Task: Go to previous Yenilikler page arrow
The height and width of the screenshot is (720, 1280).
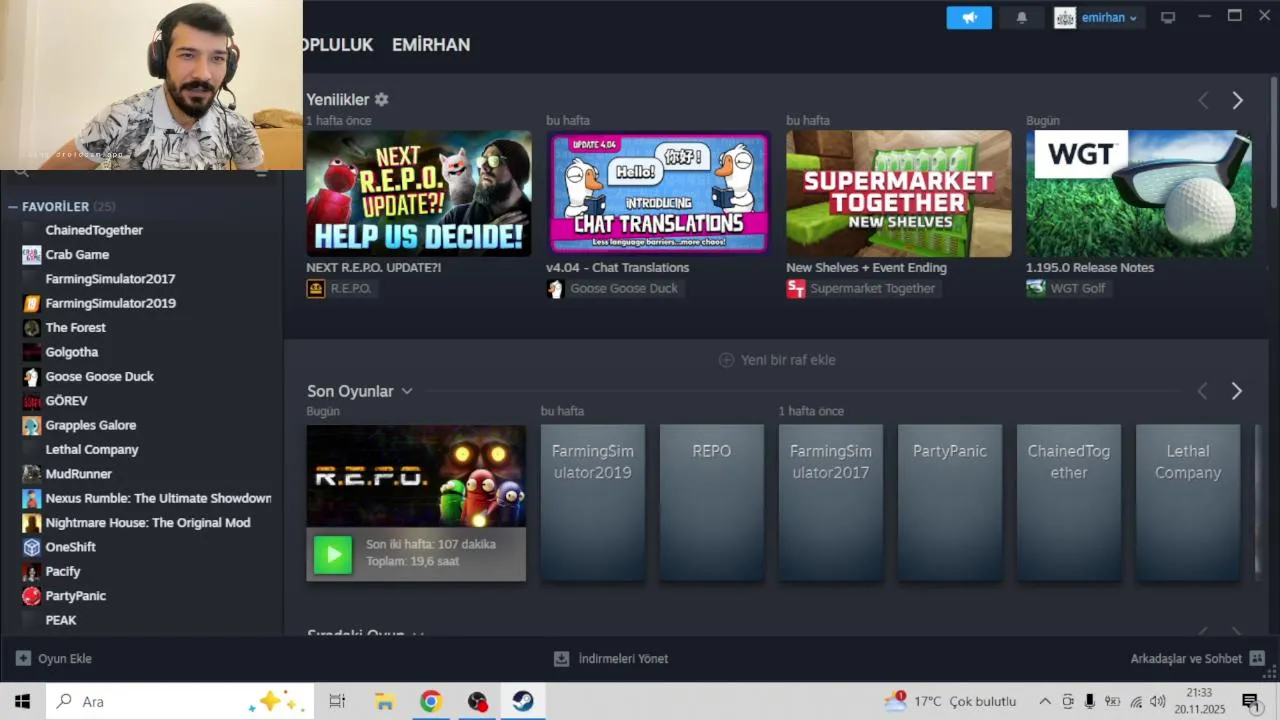Action: pos(1203,100)
